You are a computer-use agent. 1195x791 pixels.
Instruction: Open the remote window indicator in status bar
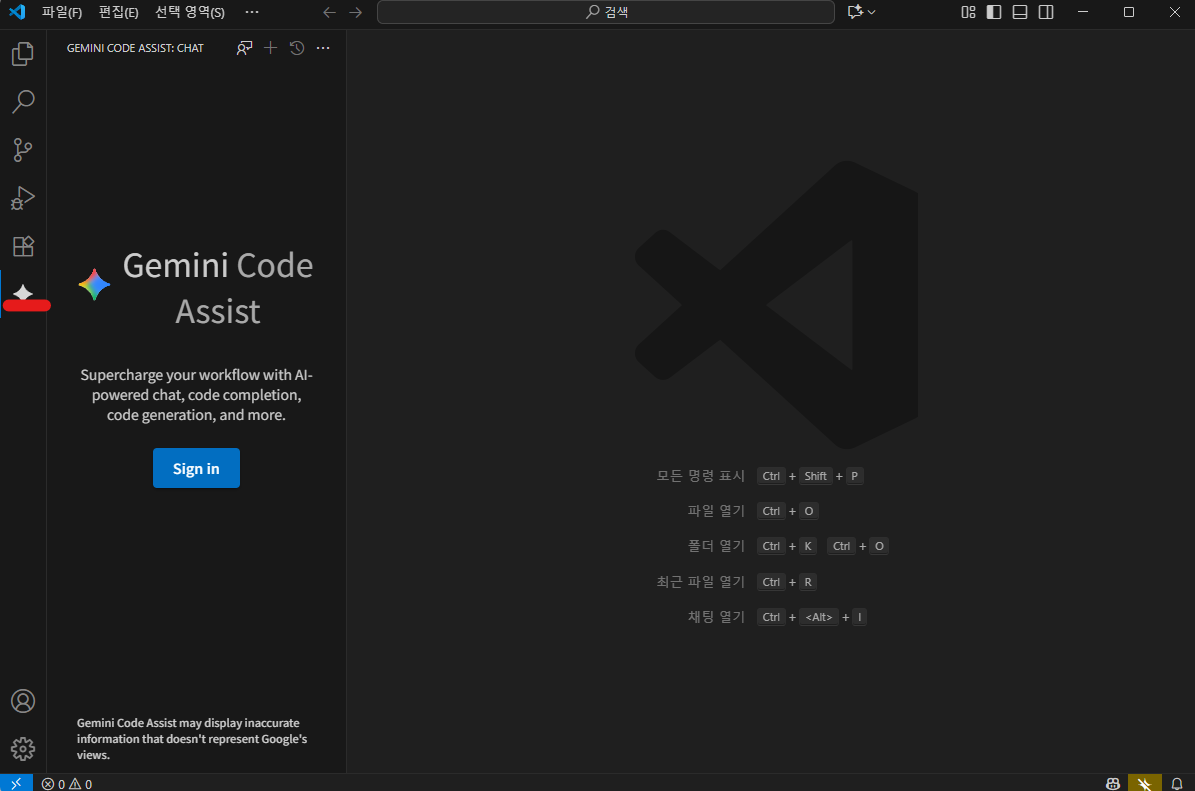click(x=16, y=783)
